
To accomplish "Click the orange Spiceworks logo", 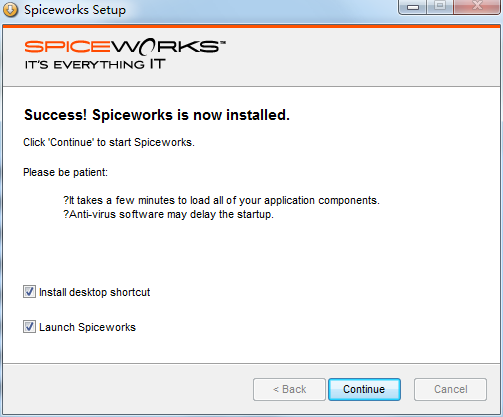I will (125, 46).
